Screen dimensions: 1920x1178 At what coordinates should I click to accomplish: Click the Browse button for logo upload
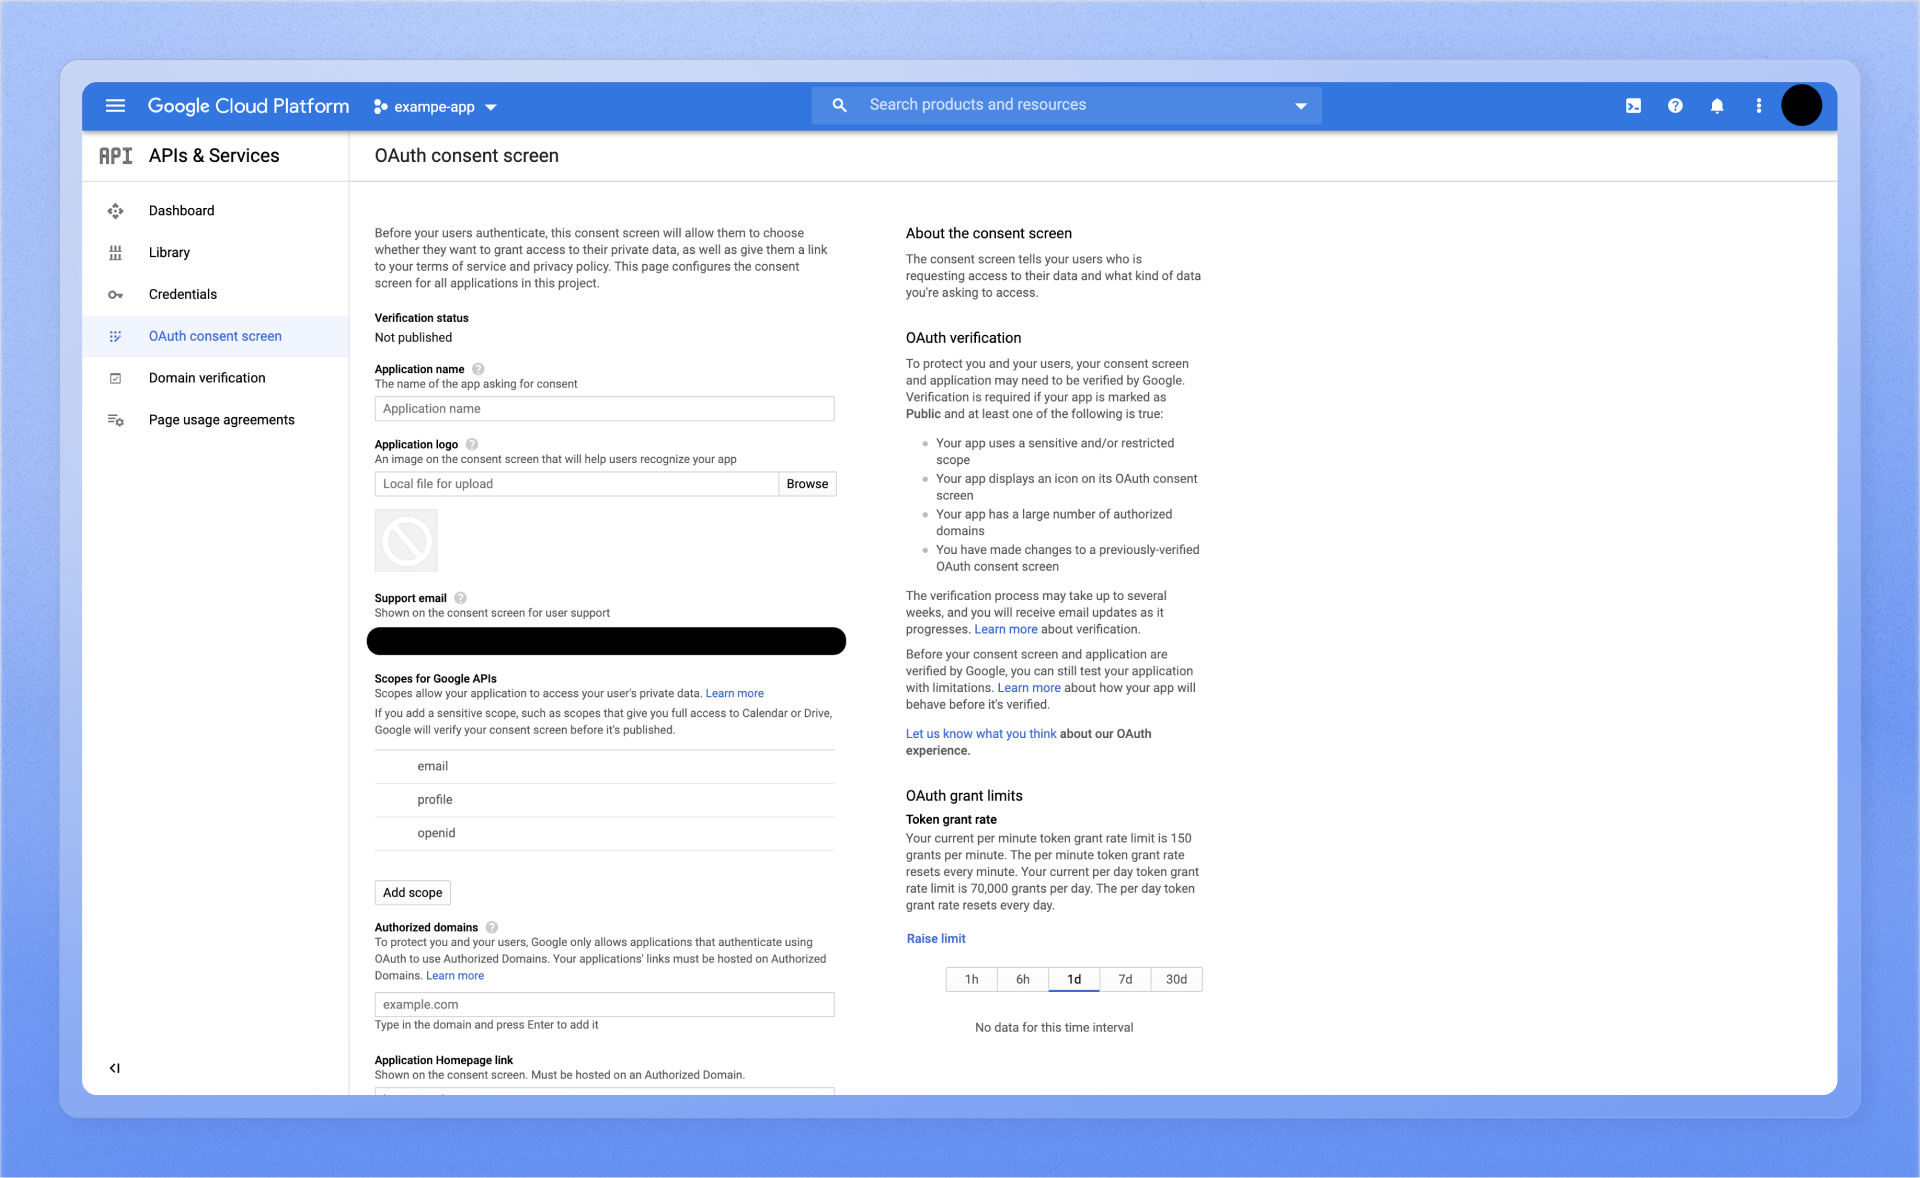[807, 484]
